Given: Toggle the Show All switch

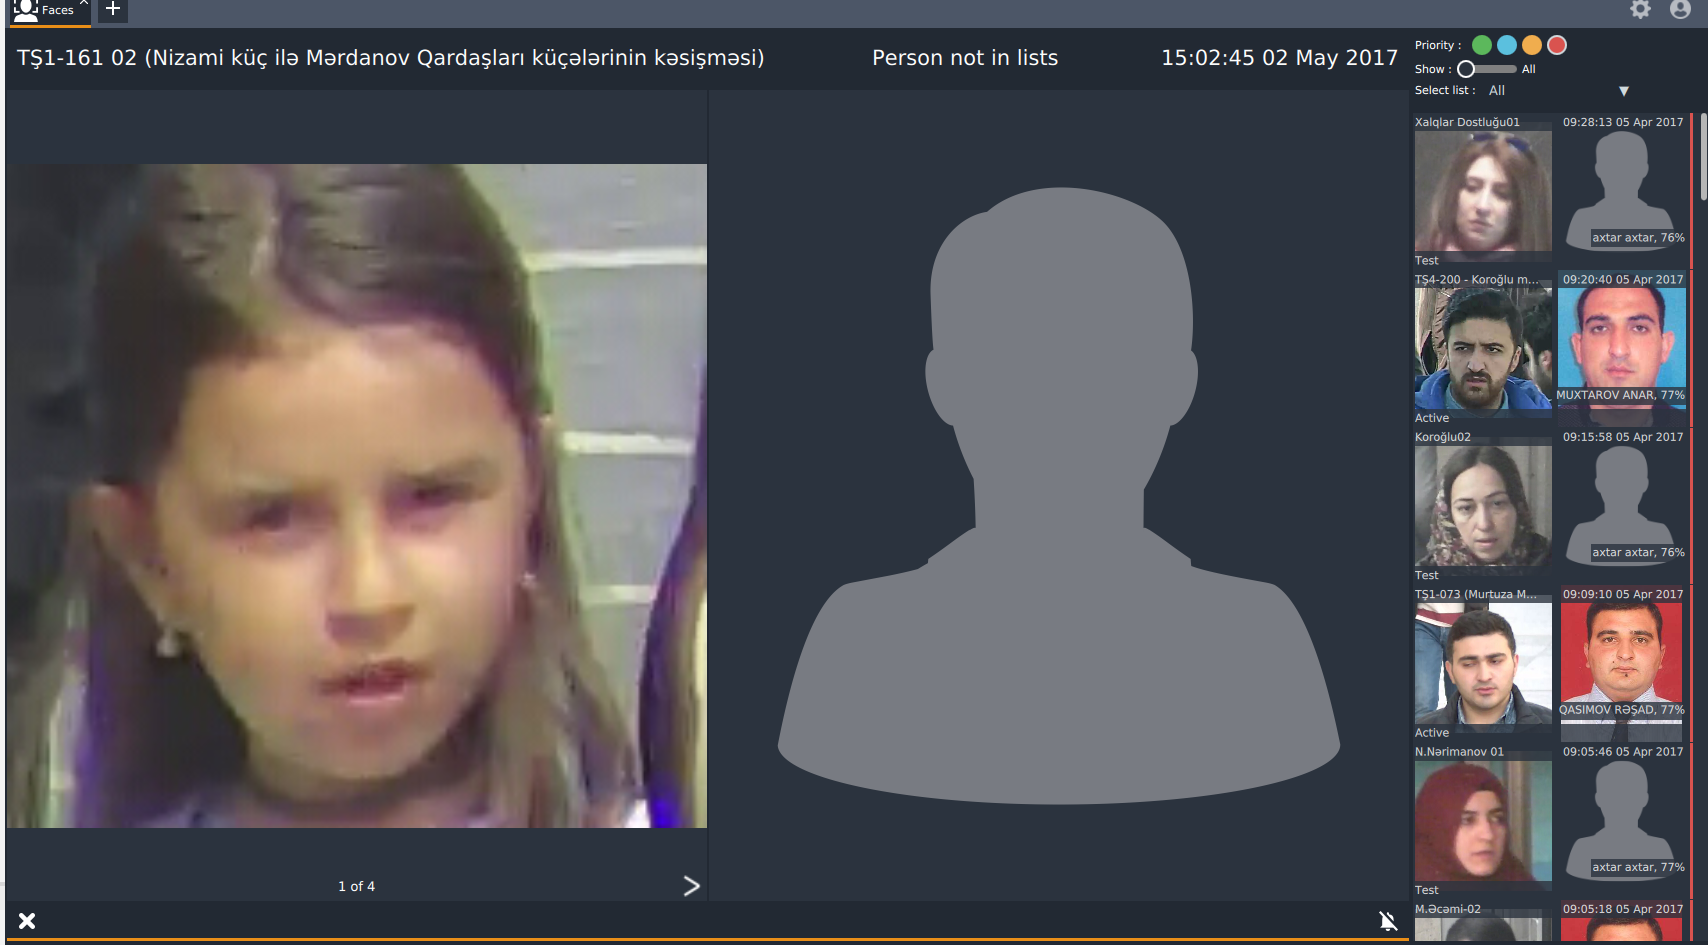Looking at the screenshot, I should pos(1486,69).
